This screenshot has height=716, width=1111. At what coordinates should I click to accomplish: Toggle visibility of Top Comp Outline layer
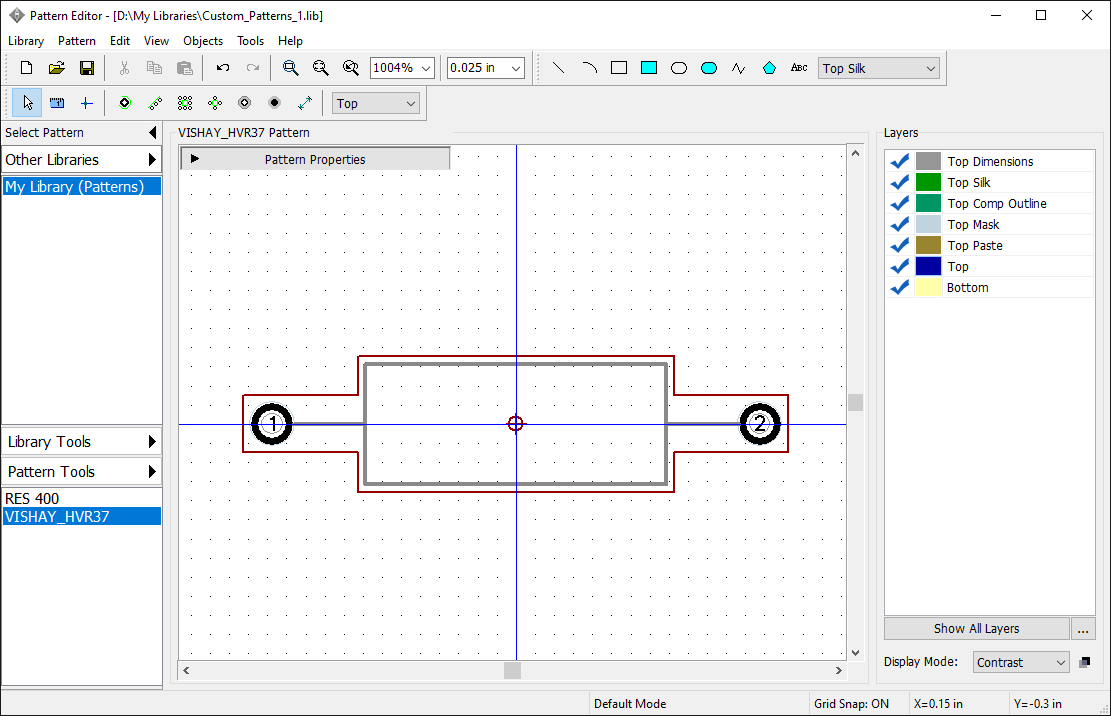point(900,204)
